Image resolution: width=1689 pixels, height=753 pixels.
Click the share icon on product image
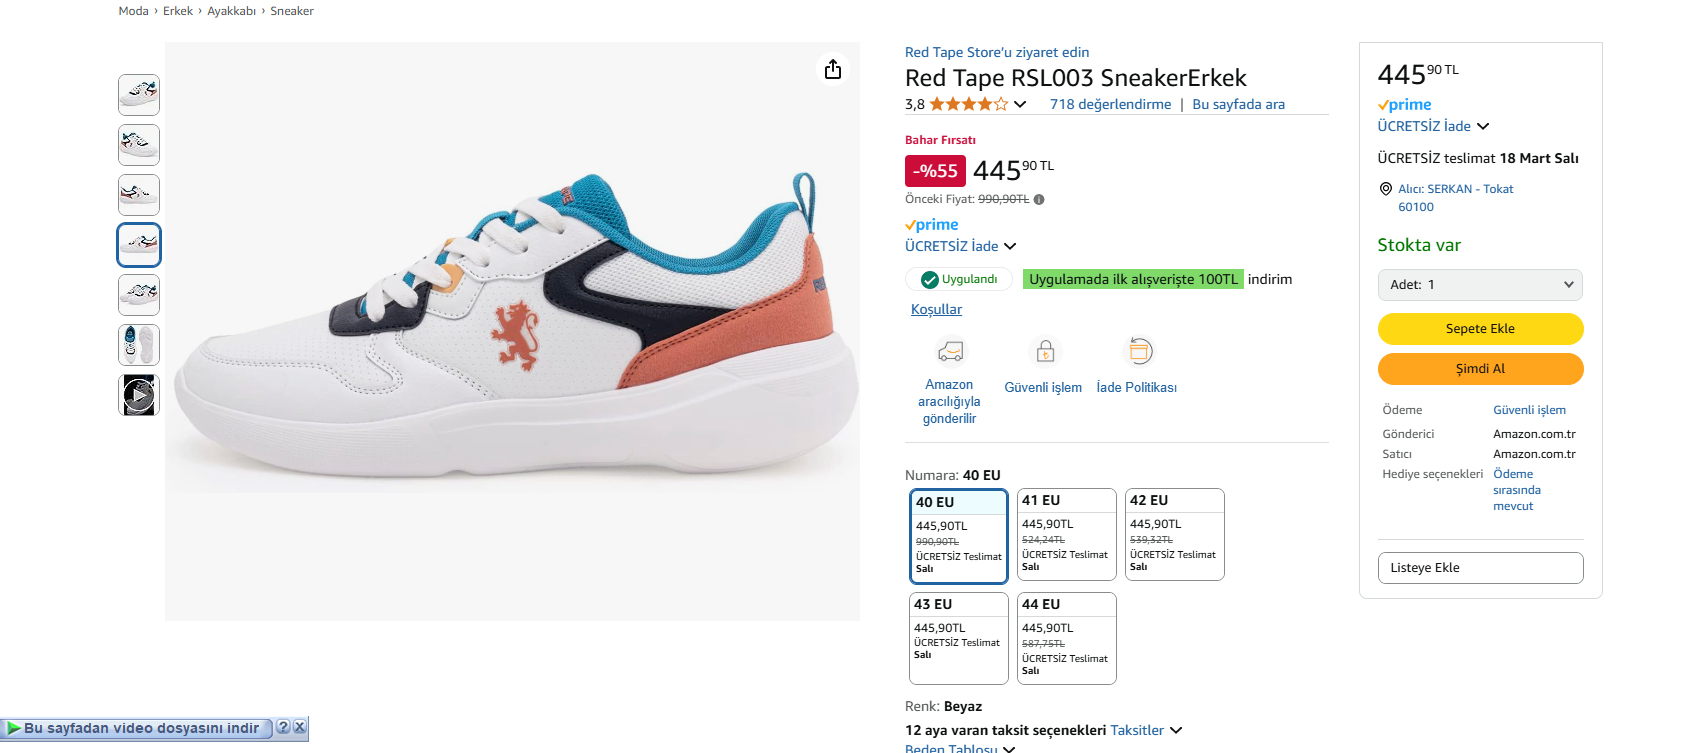click(833, 69)
